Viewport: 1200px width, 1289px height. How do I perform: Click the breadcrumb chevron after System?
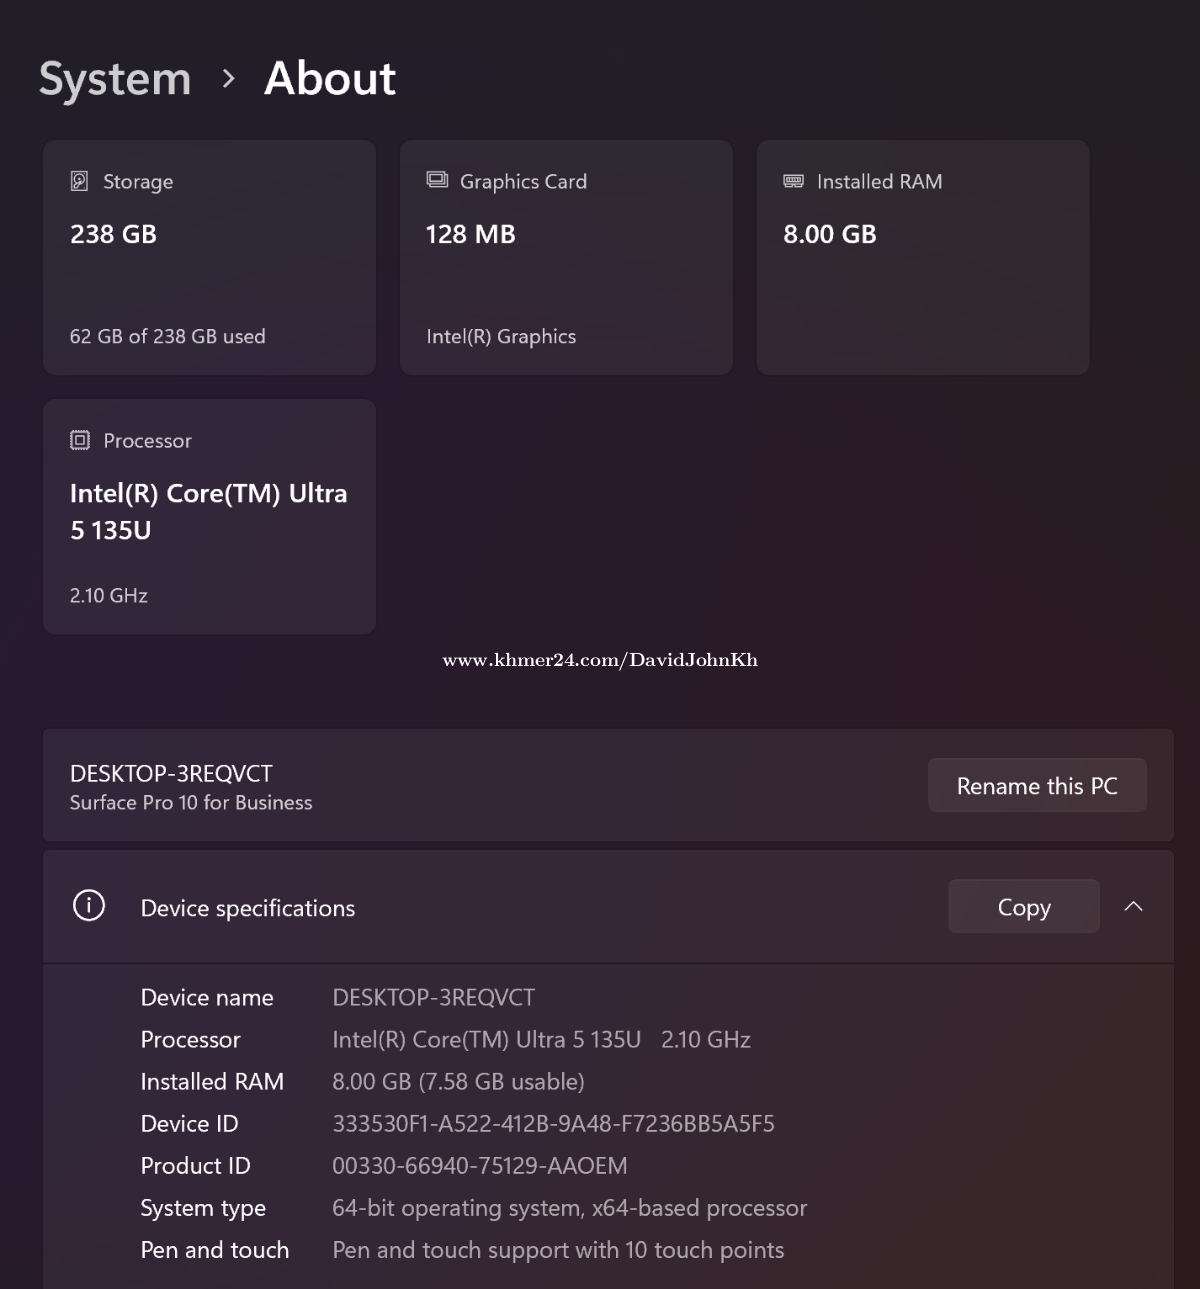coord(229,79)
